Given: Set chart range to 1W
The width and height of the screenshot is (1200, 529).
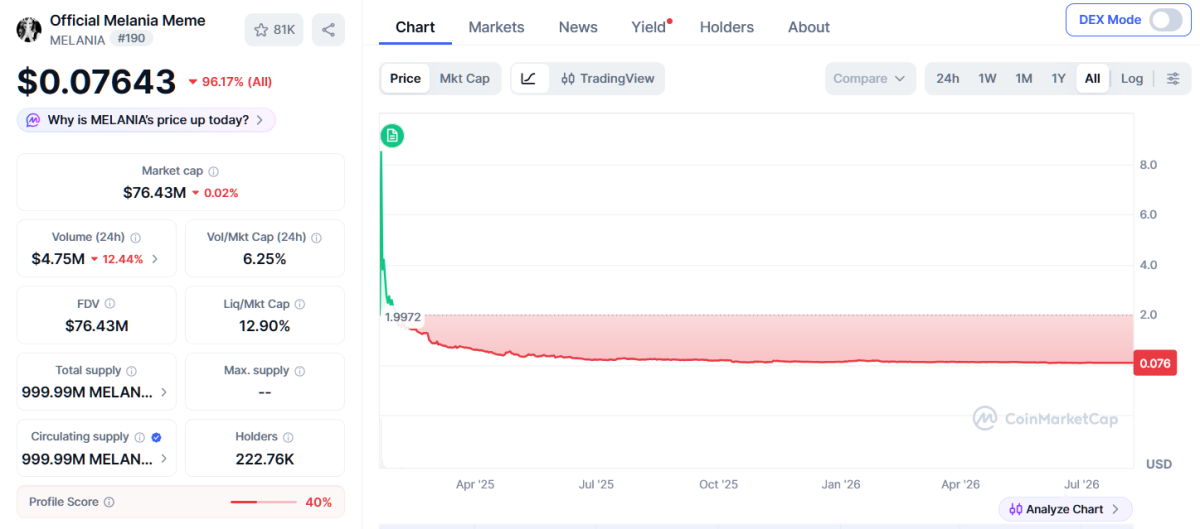Looking at the screenshot, I should pos(987,78).
